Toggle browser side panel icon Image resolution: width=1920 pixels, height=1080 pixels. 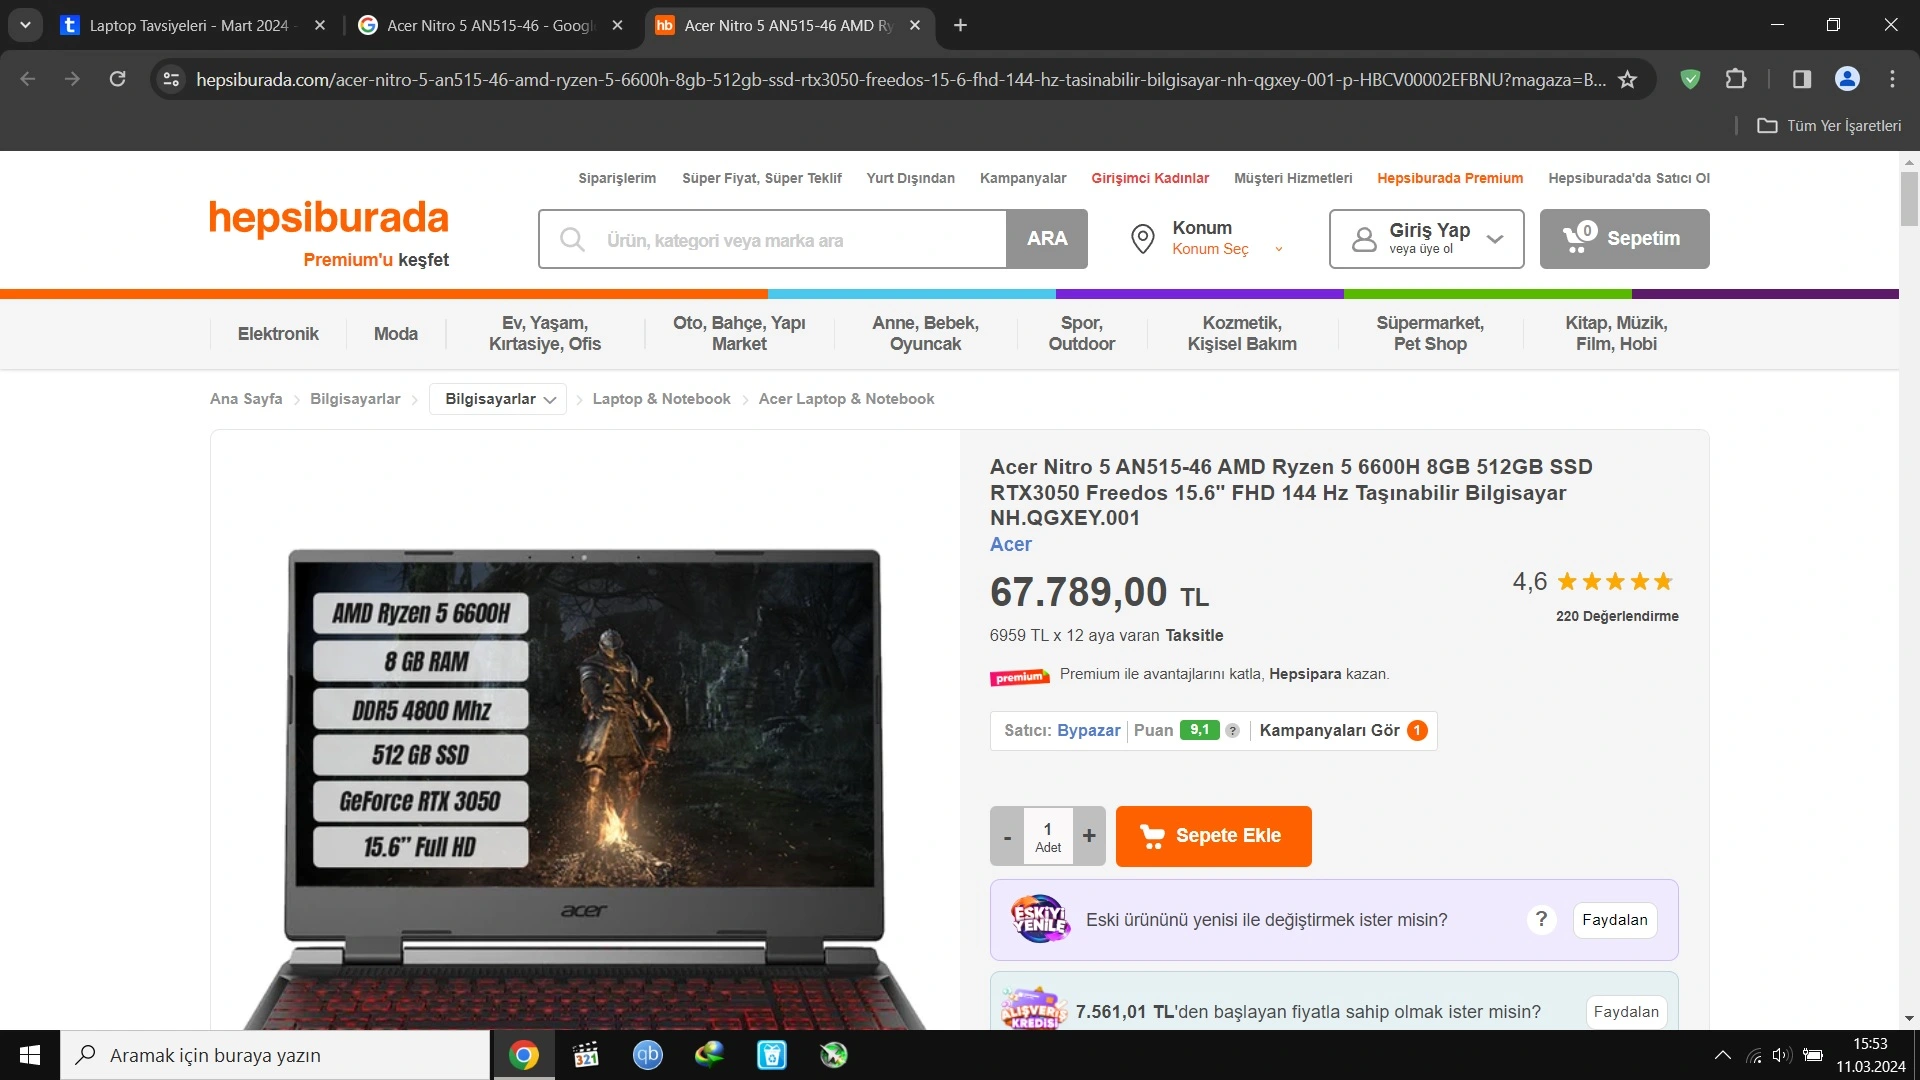[x=1802, y=79]
